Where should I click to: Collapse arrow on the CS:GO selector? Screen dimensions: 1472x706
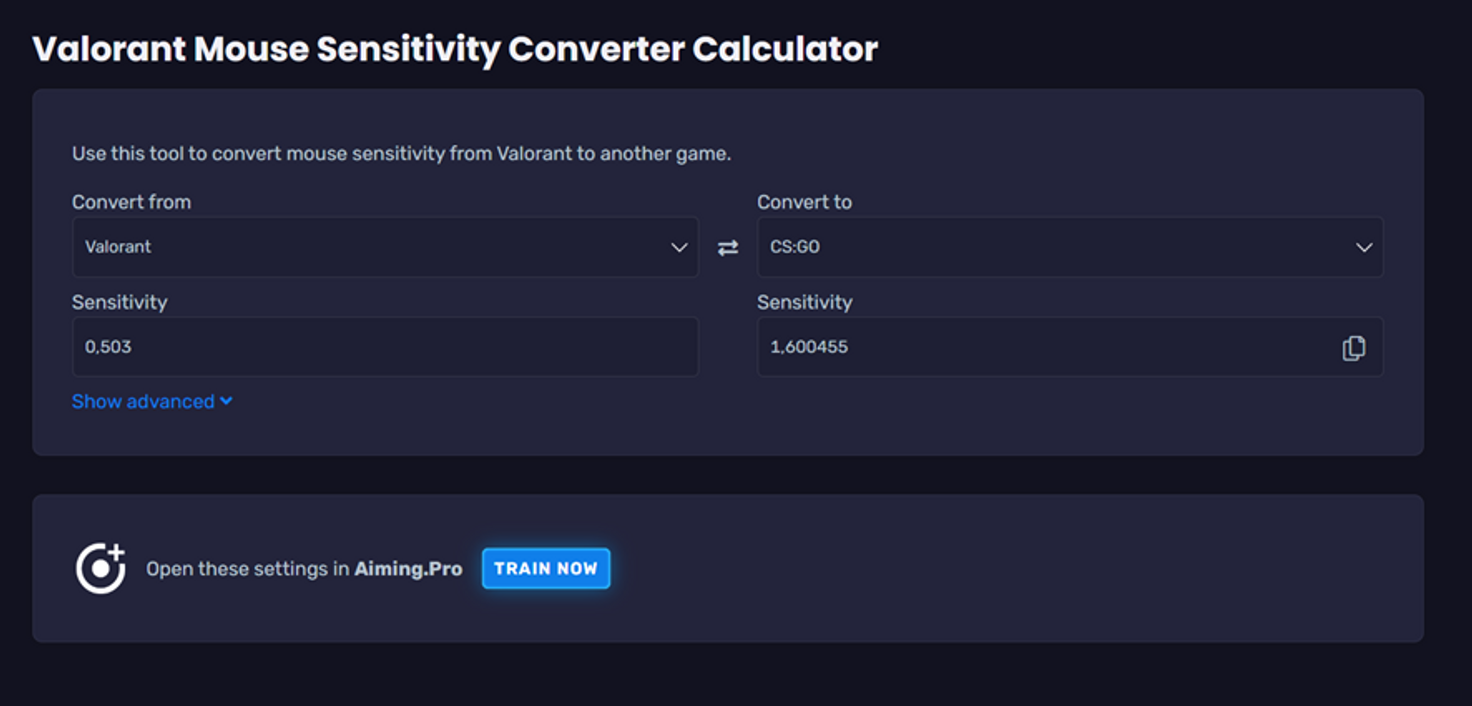1362,247
